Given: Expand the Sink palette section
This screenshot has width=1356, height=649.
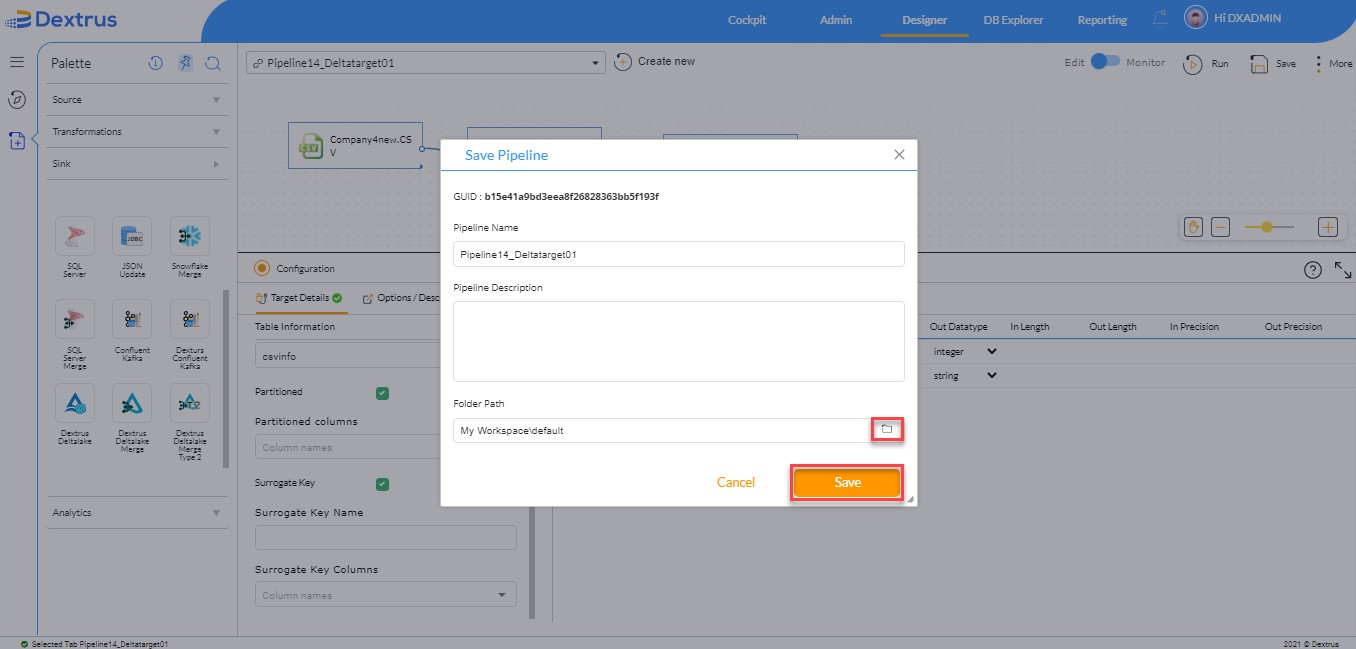Looking at the screenshot, I should tap(137, 163).
